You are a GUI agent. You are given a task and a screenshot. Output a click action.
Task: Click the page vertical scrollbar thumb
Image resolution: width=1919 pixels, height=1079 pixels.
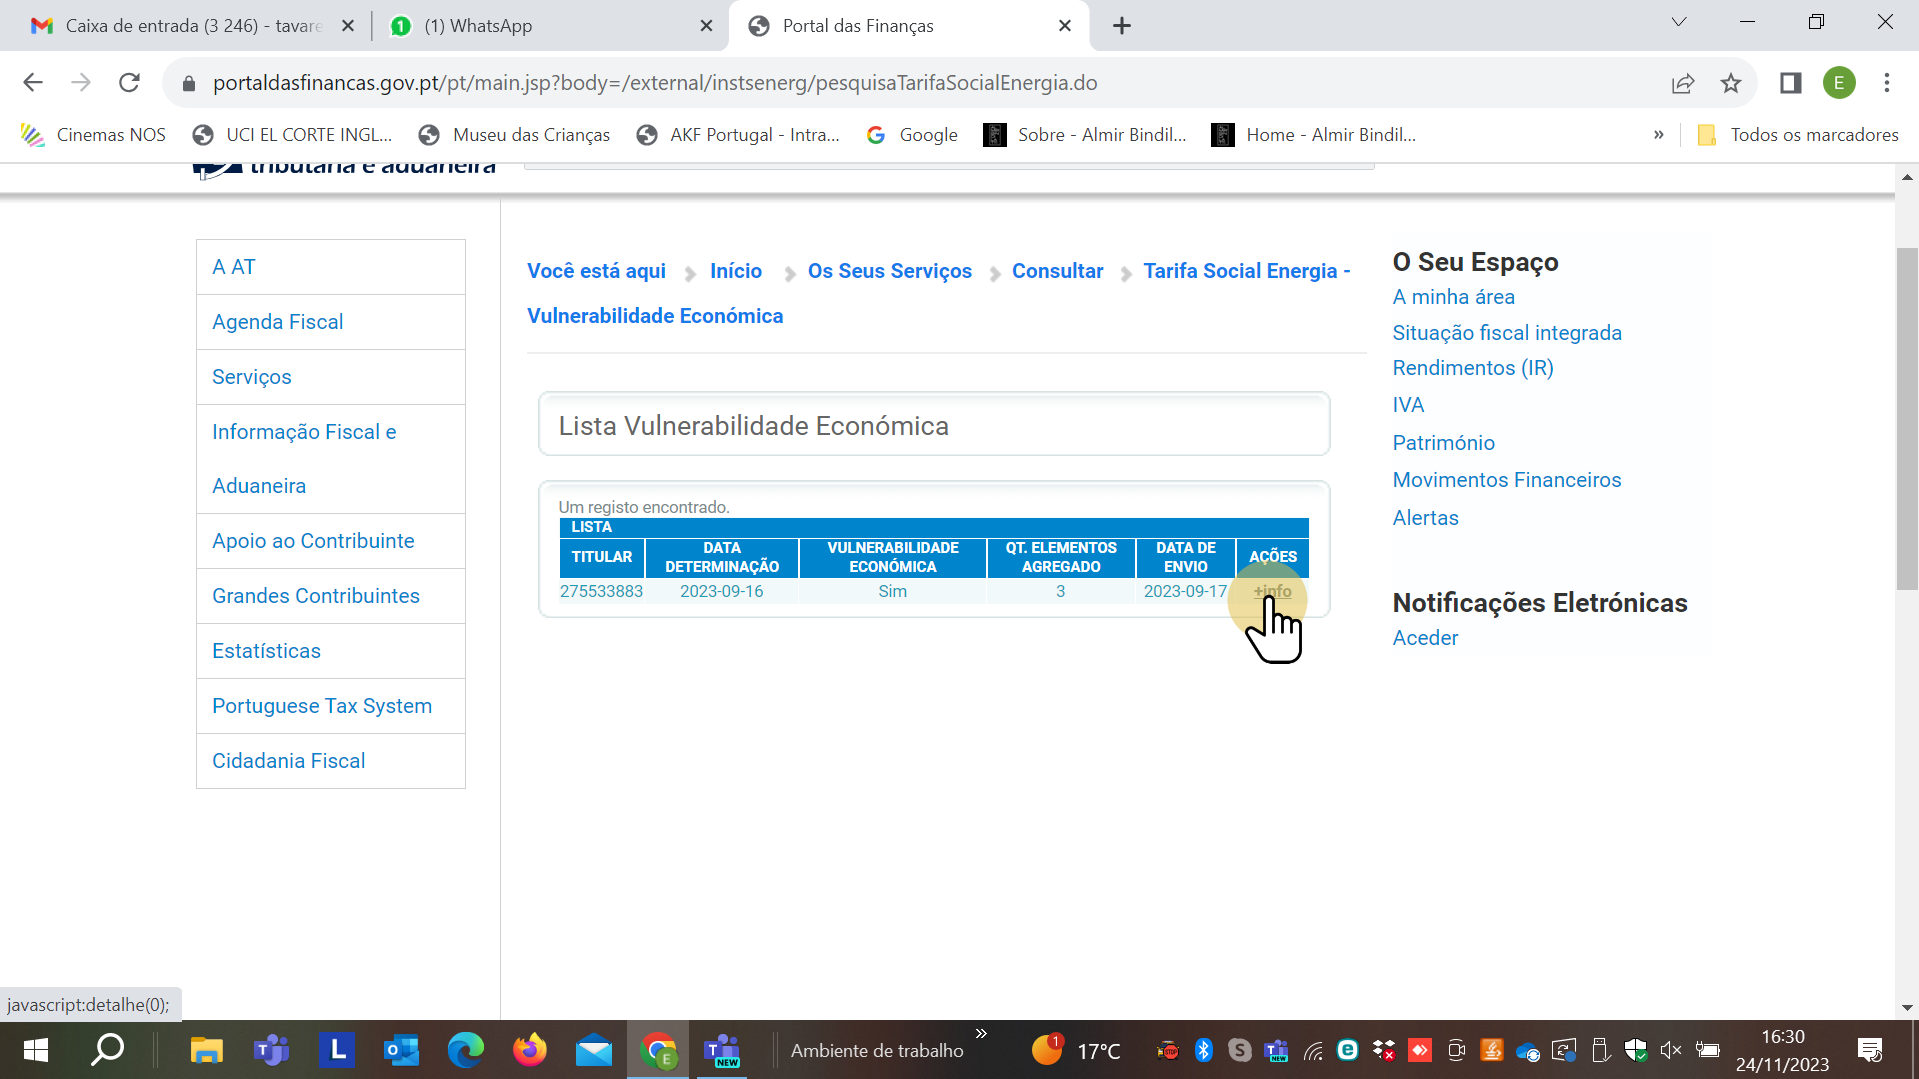pyautogui.click(x=1907, y=418)
